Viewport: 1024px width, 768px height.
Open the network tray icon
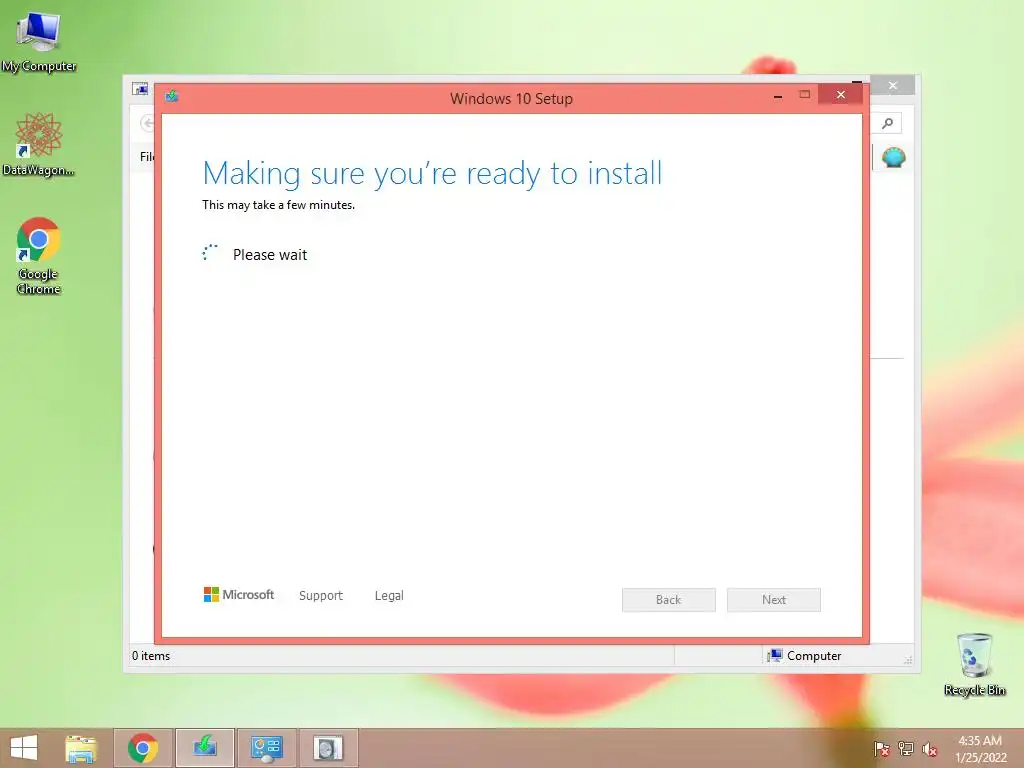[906, 749]
